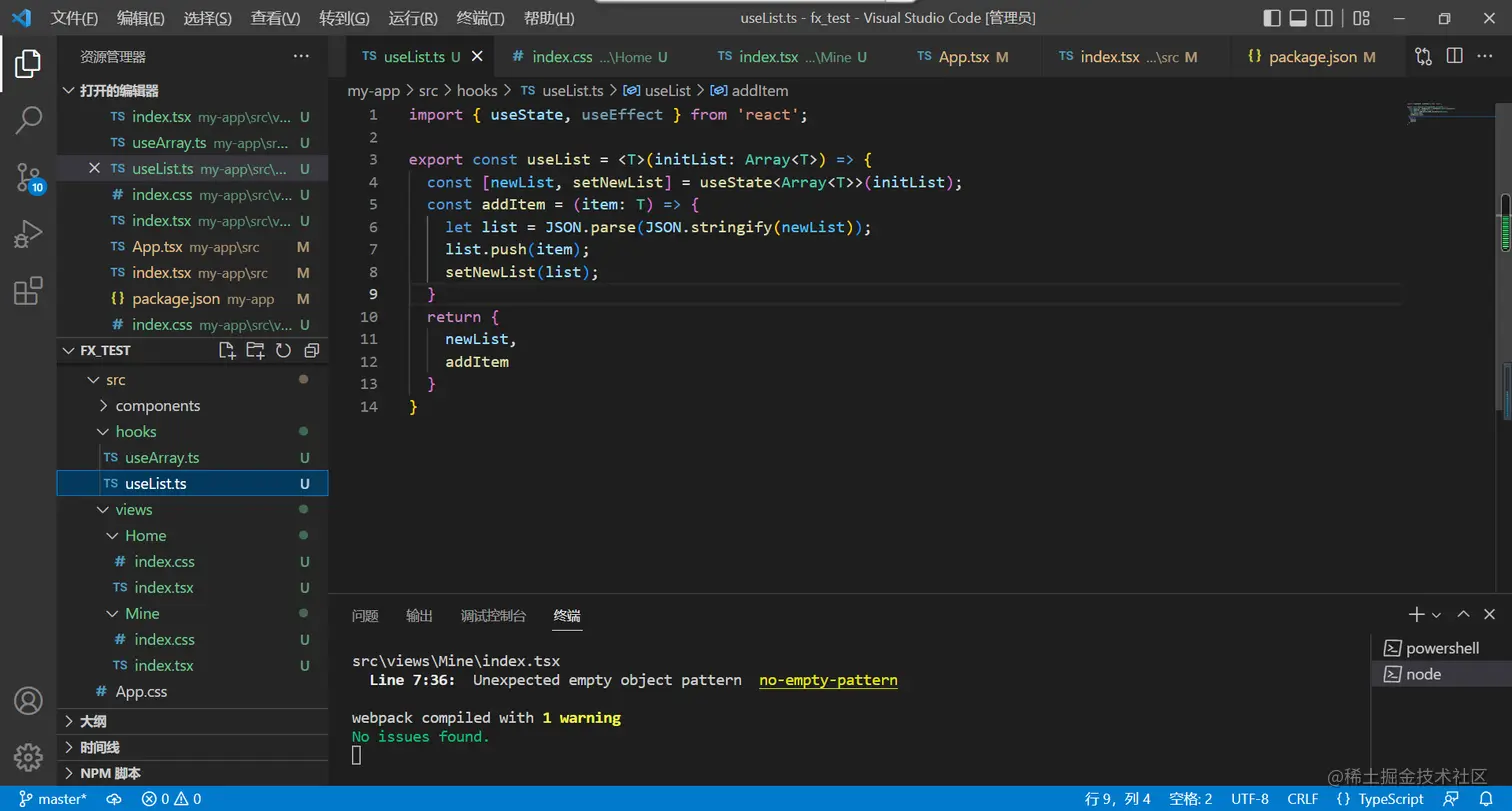Open explorer panel more actions ellipsis

click(x=301, y=57)
